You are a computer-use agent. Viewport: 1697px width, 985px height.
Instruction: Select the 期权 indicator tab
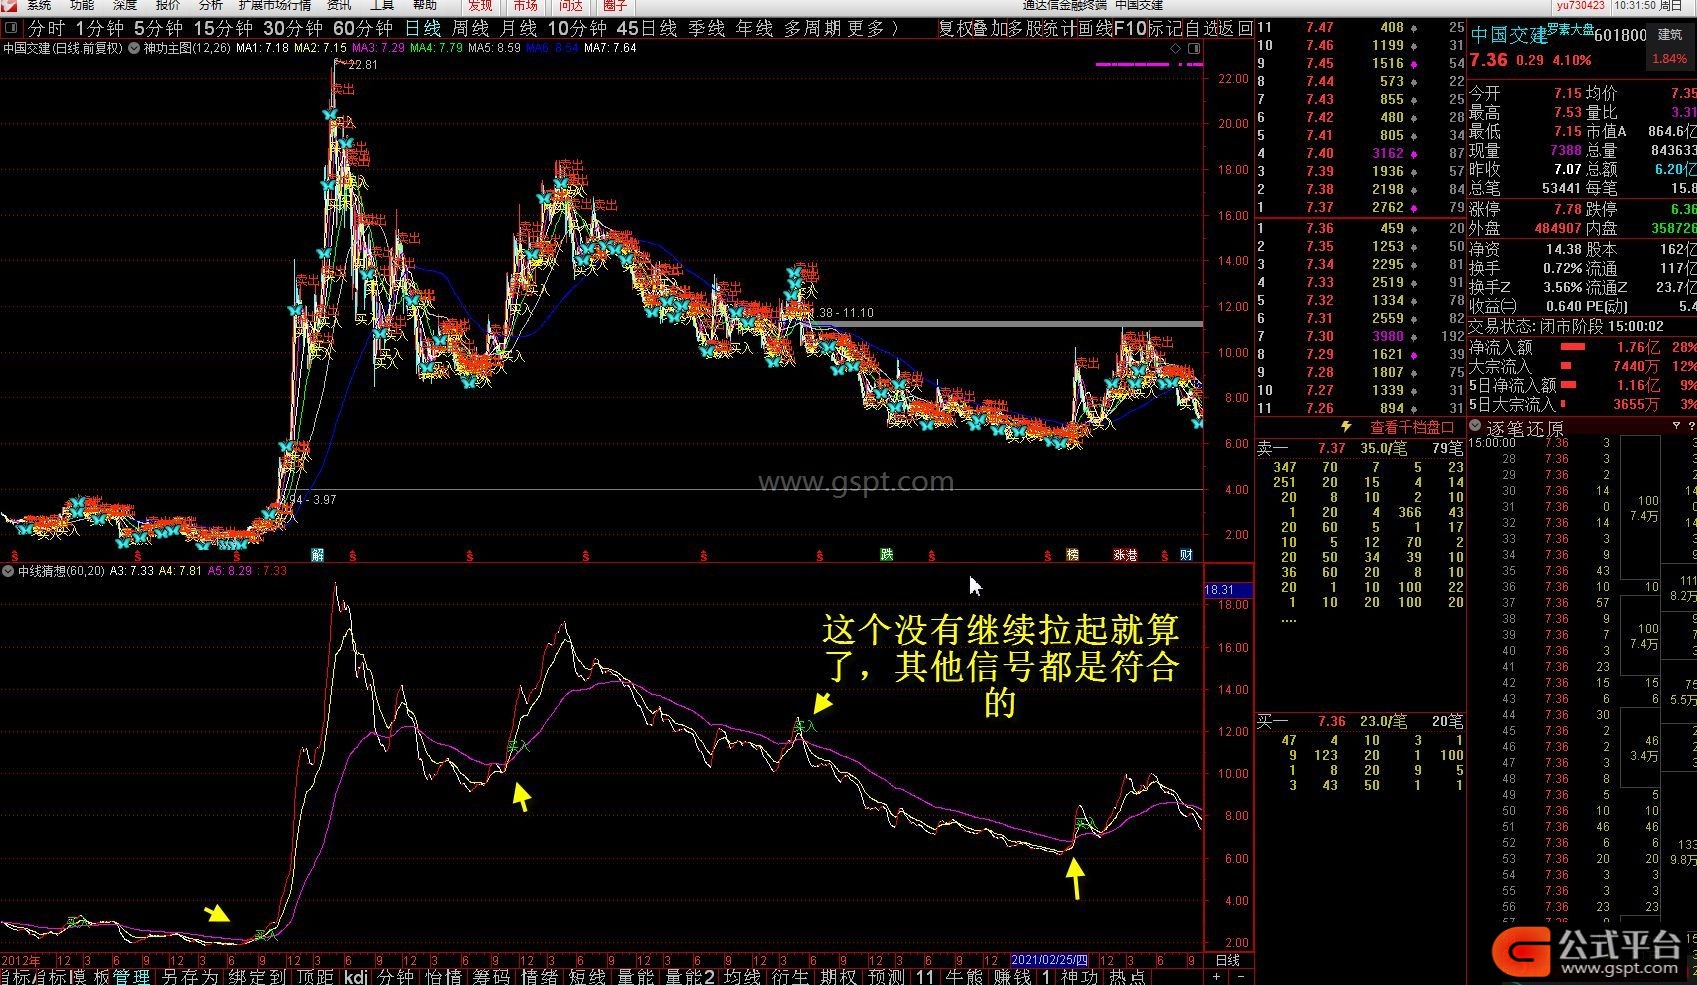point(839,976)
